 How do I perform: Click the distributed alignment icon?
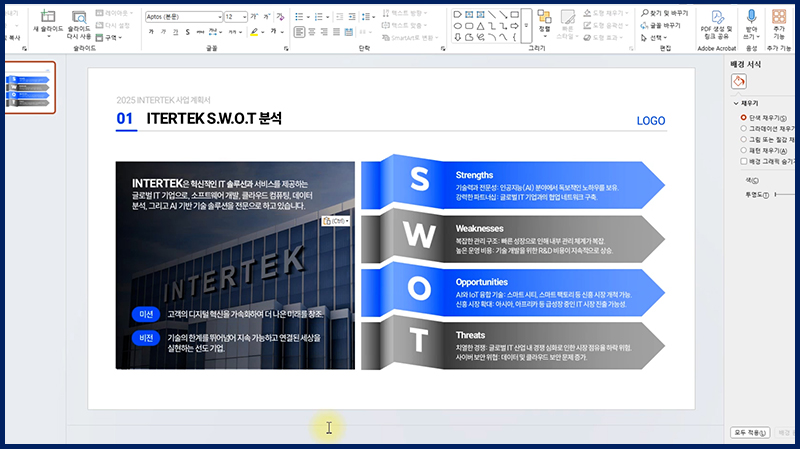(348, 32)
